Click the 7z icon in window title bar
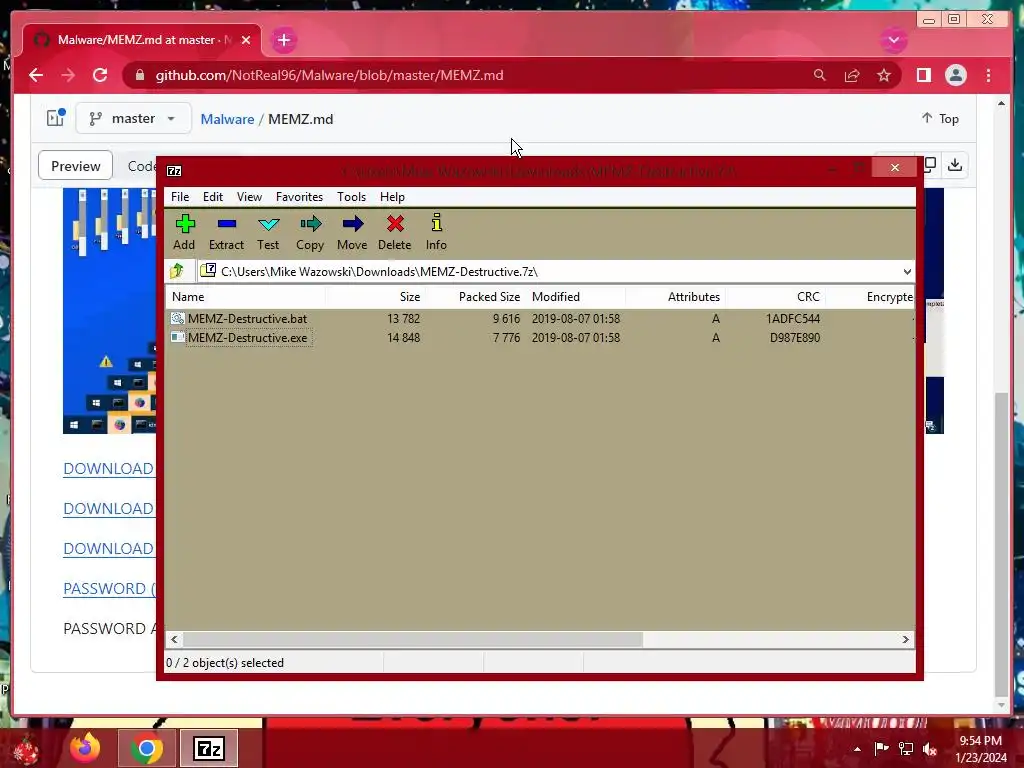Screen dimensions: 1024x768 [x=174, y=171]
